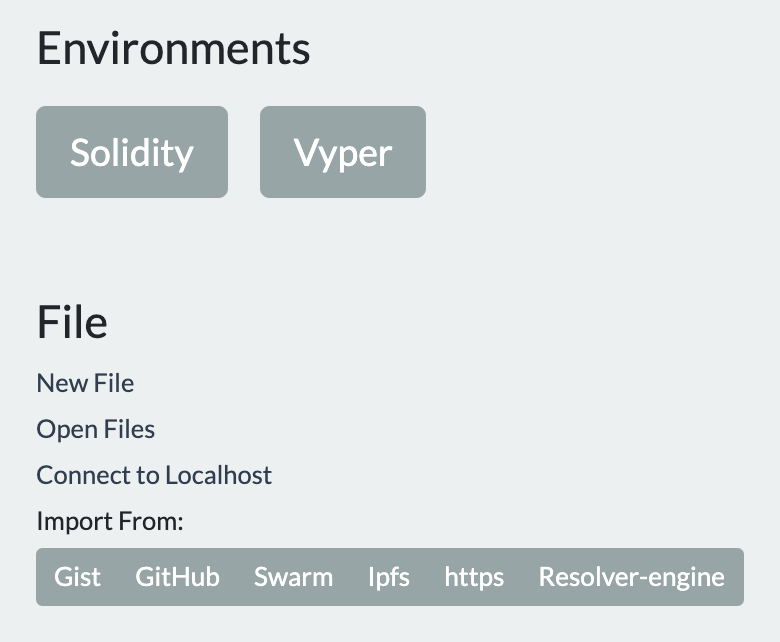
Task: Import from Ipfs
Action: (389, 577)
